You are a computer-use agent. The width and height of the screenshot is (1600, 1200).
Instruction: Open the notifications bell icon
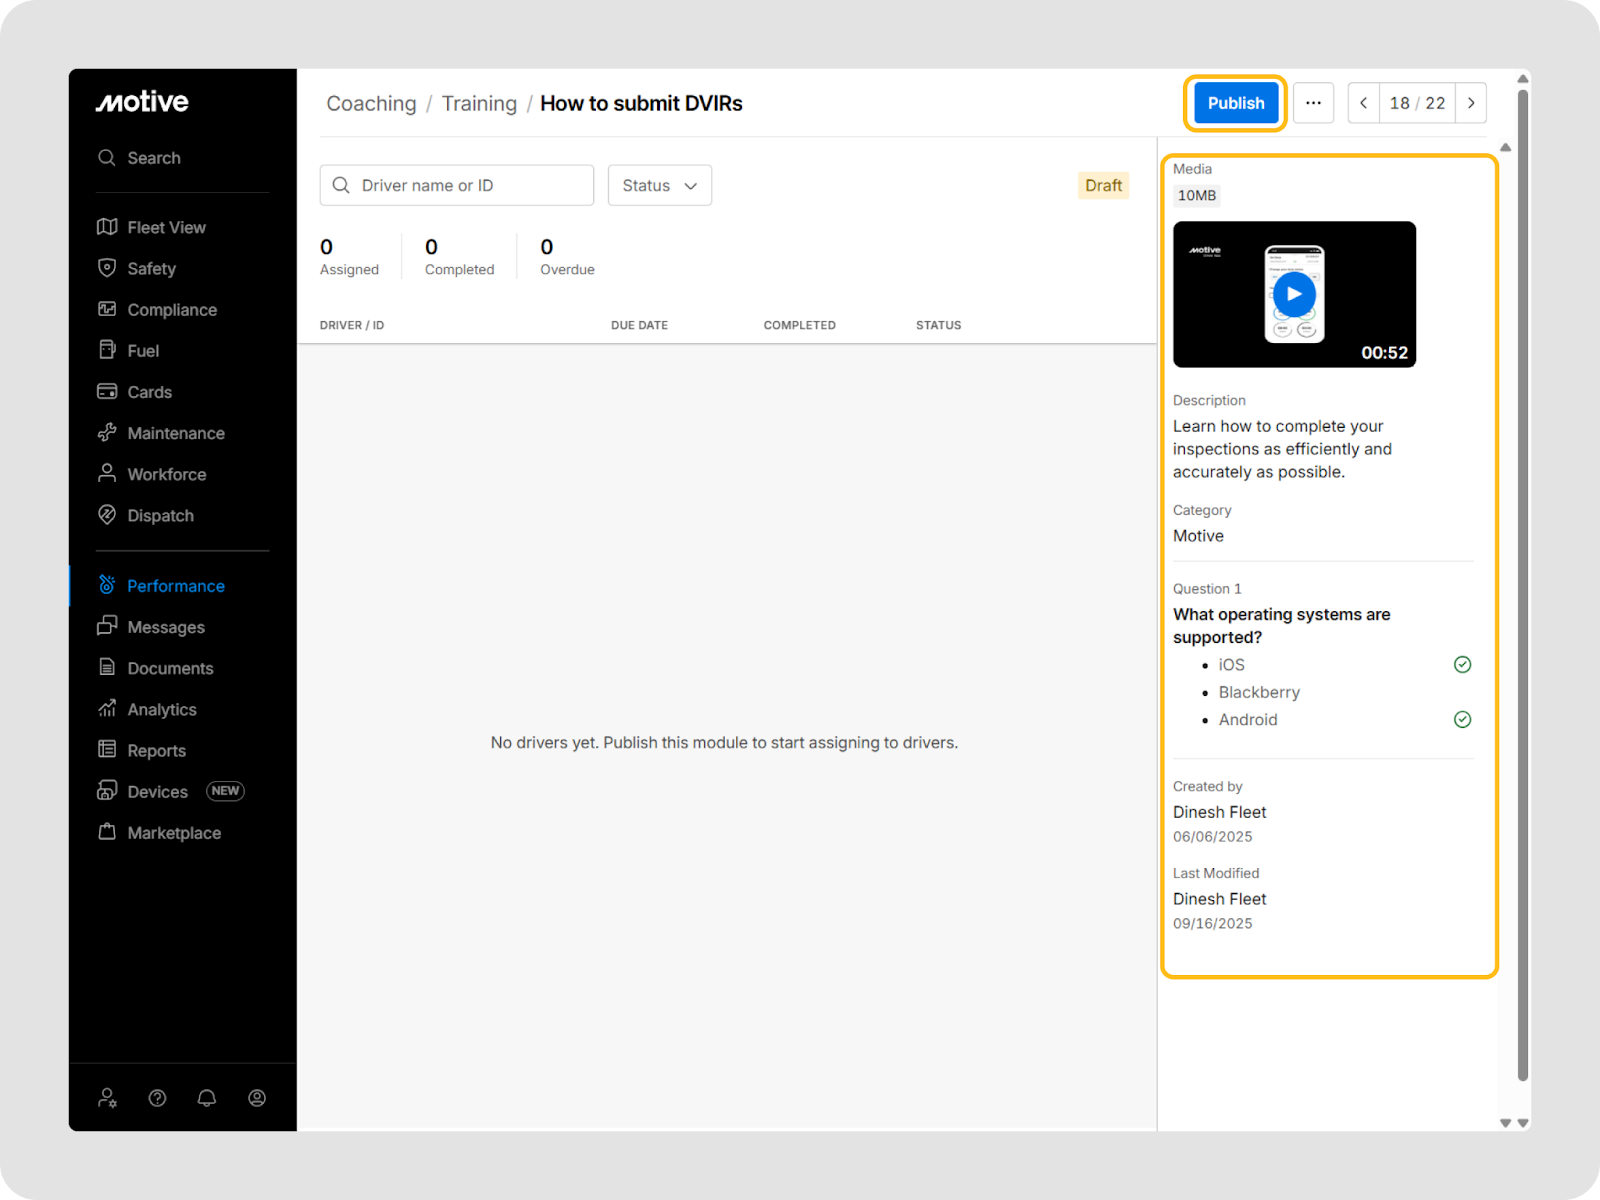(207, 1098)
